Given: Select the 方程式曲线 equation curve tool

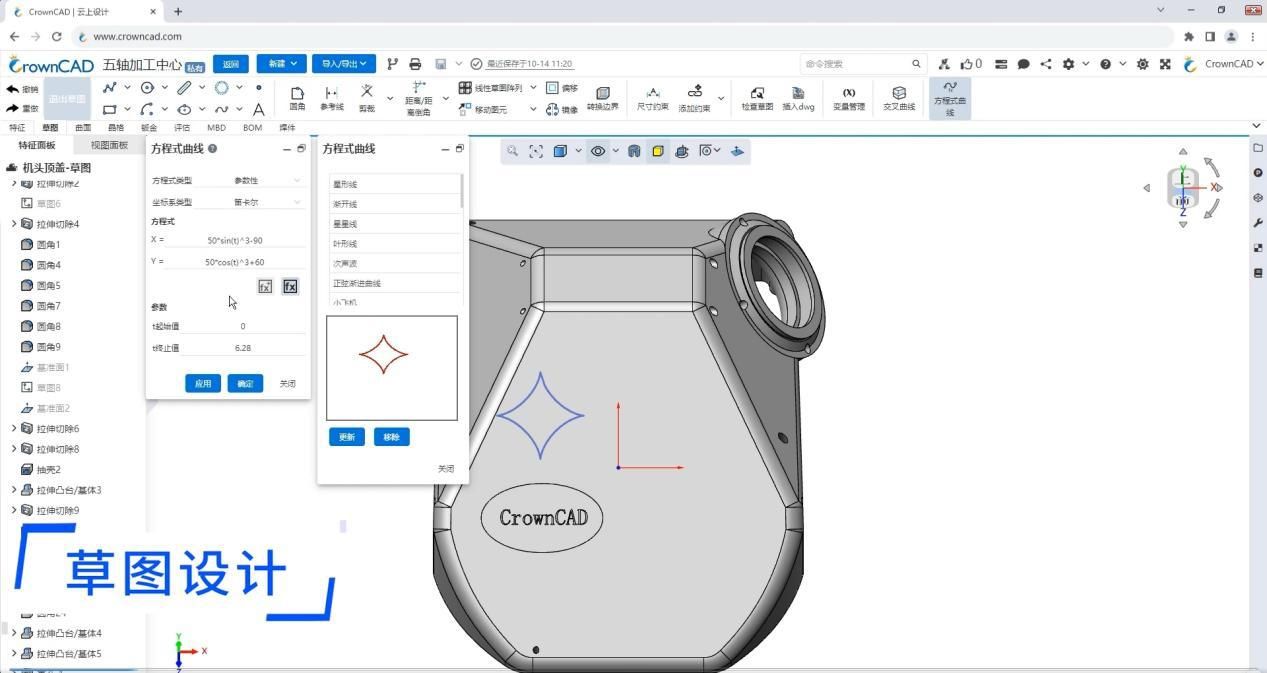Looking at the screenshot, I should click(949, 98).
